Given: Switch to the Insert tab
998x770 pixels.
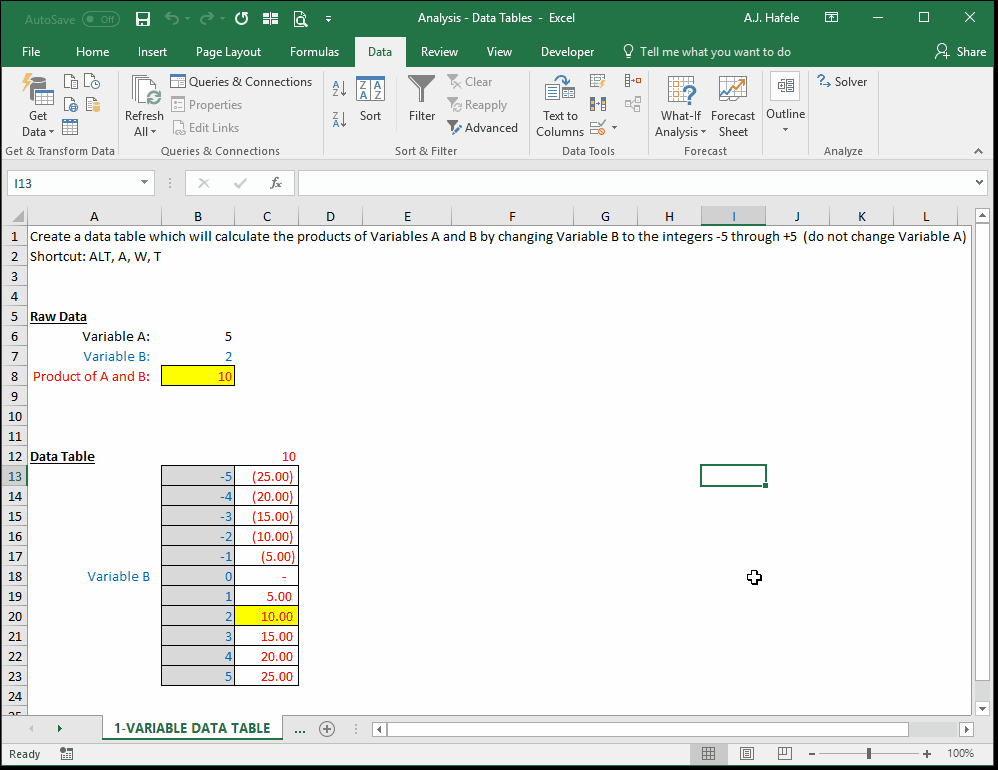Looking at the screenshot, I should (x=152, y=52).
